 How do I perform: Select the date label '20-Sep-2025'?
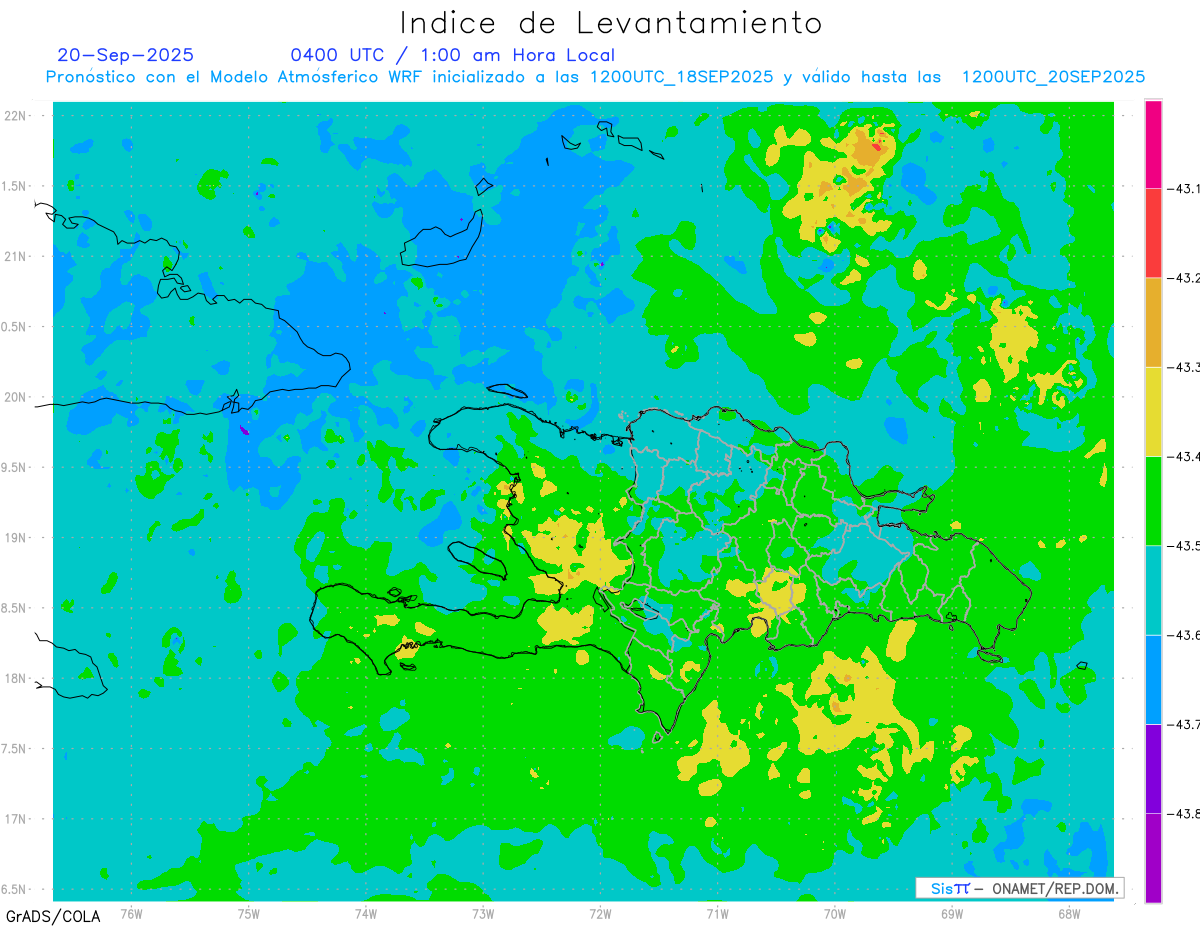126,55
